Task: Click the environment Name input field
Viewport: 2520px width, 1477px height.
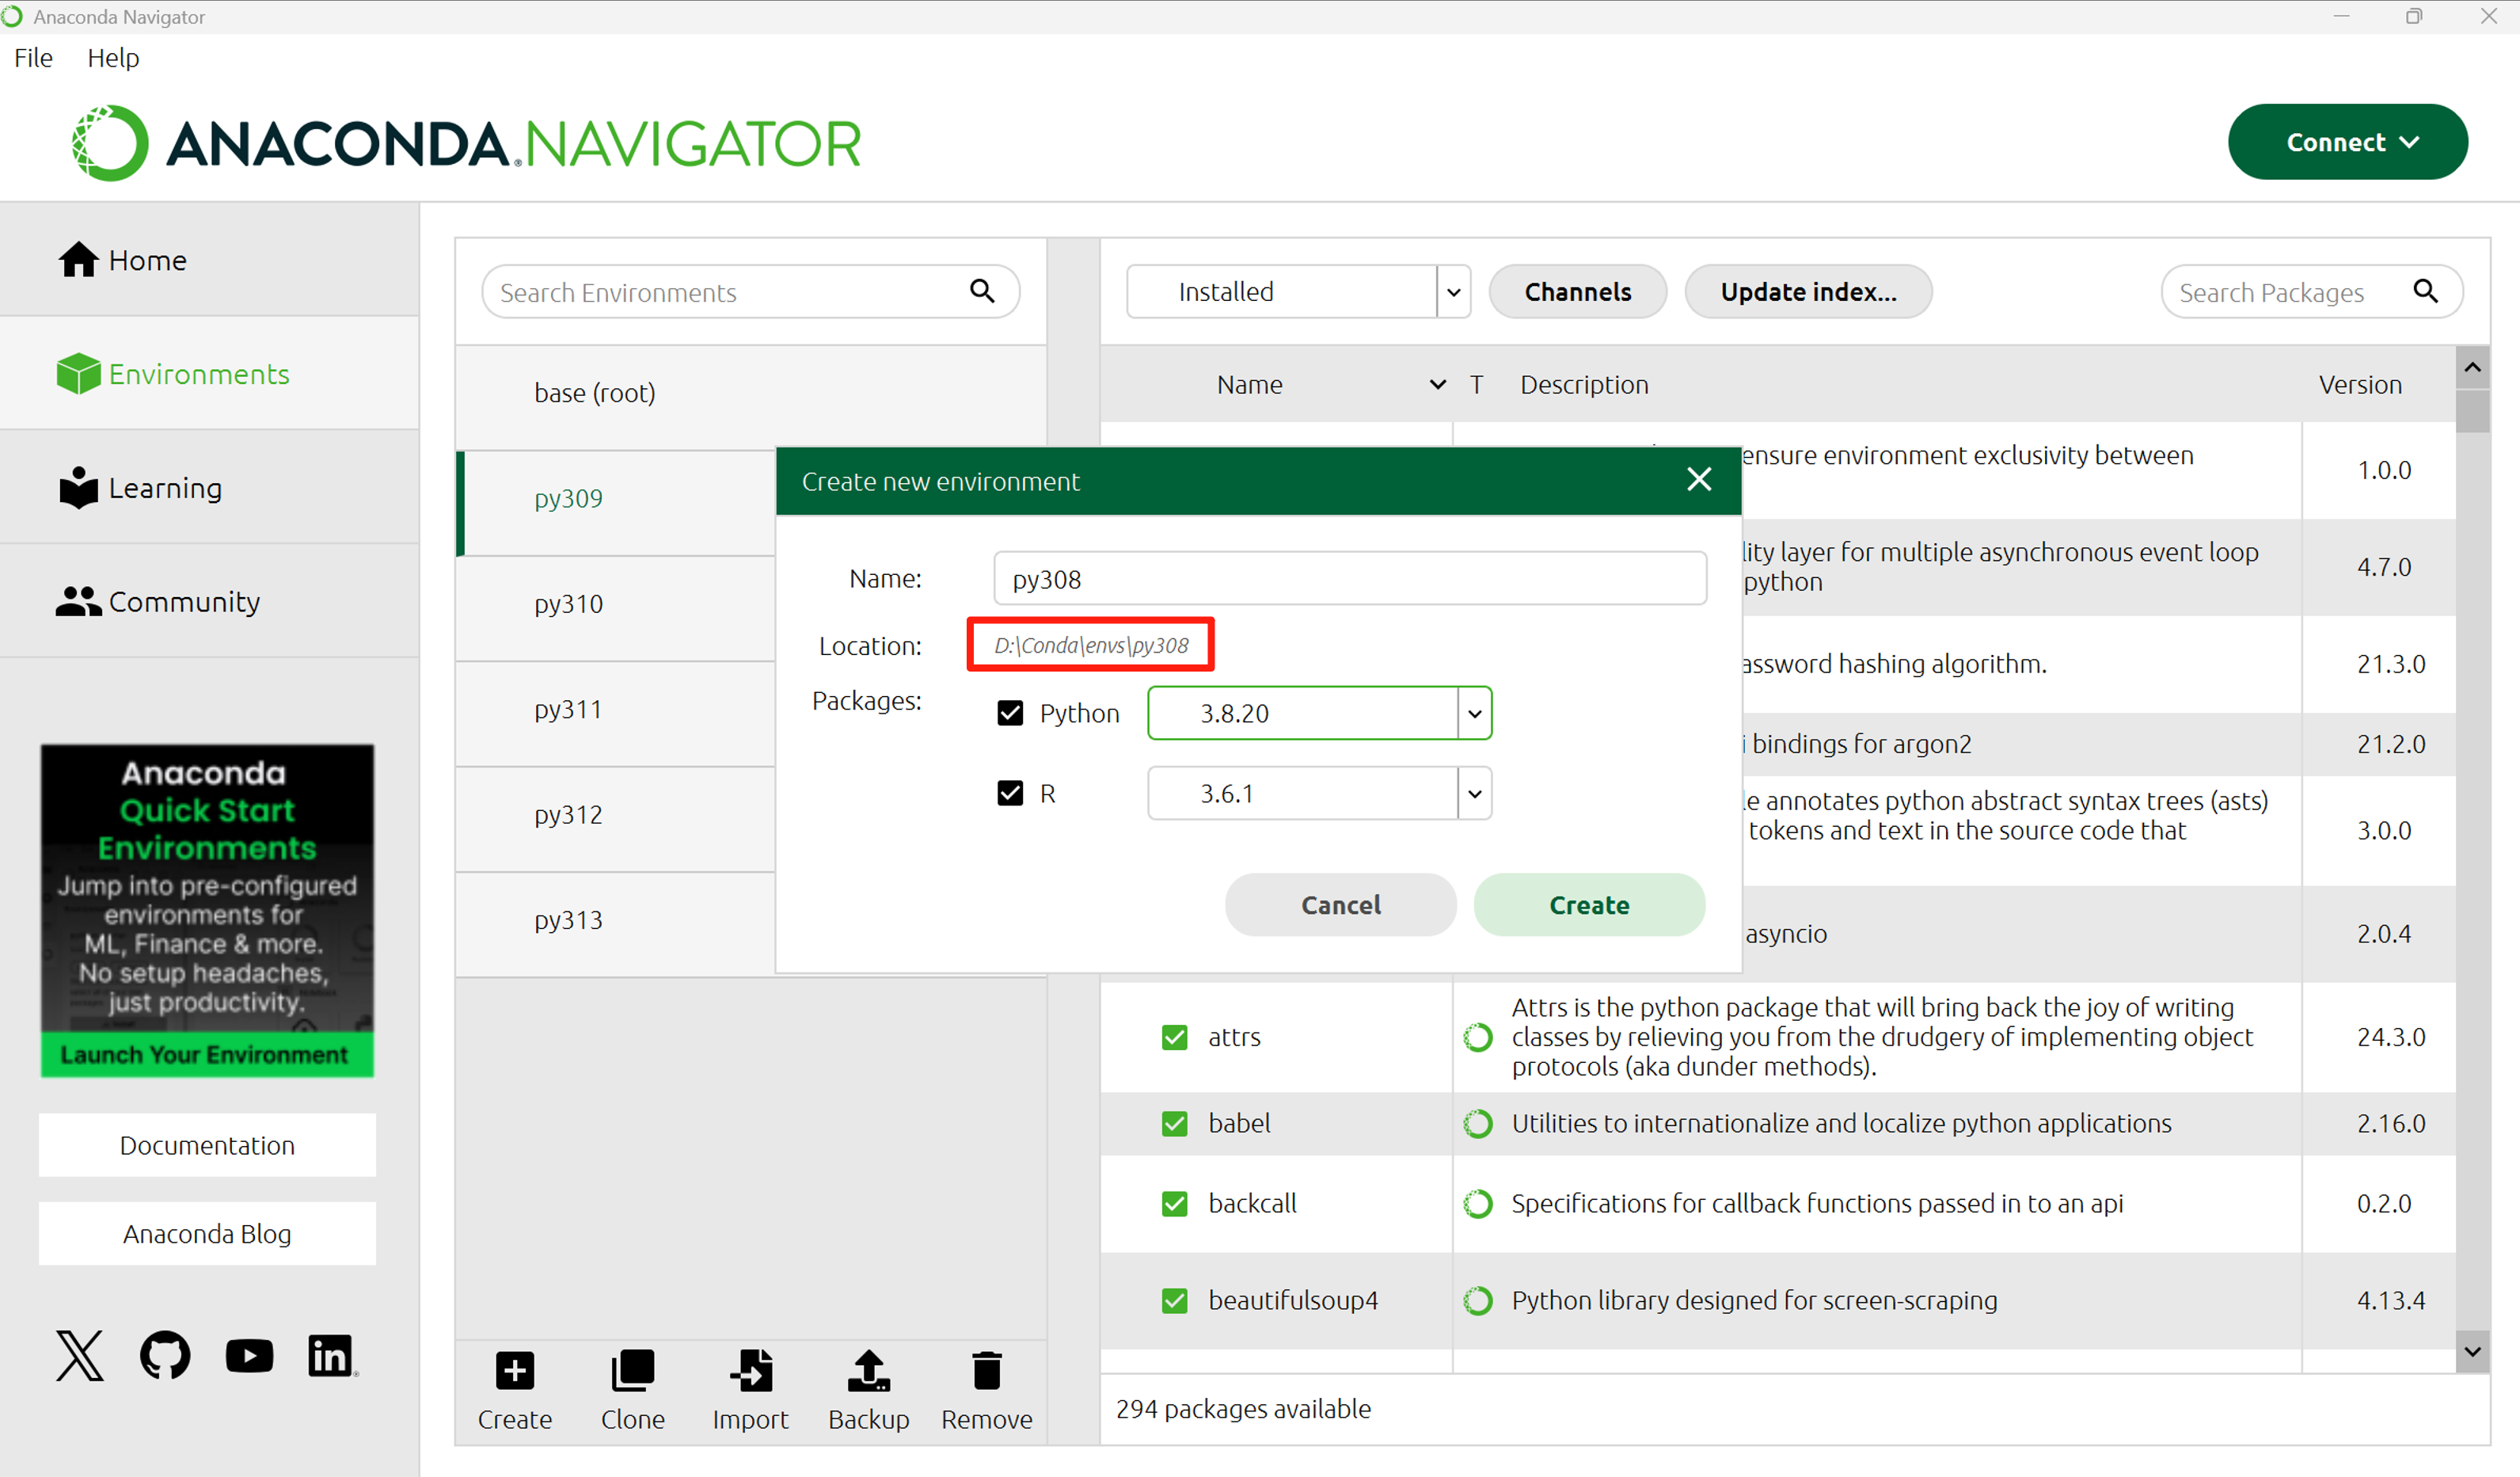Action: pyautogui.click(x=1350, y=578)
